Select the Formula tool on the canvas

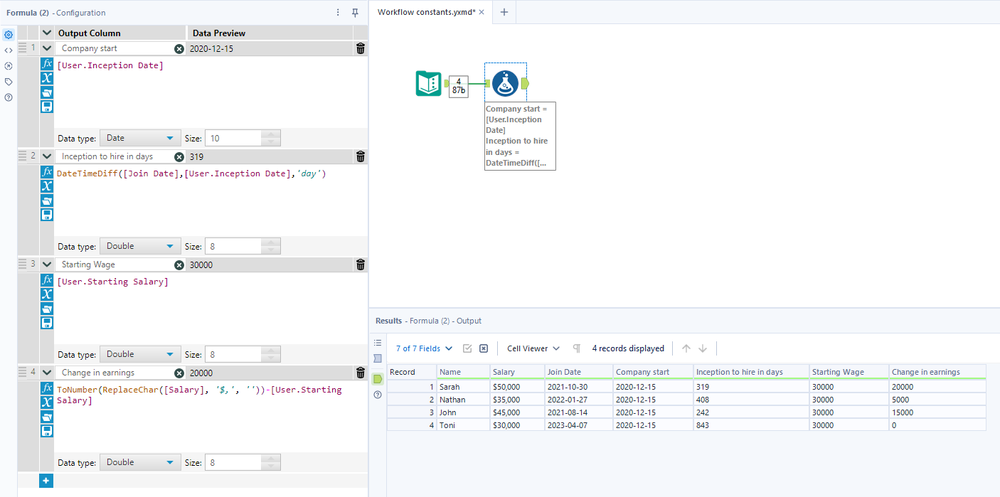coord(505,84)
